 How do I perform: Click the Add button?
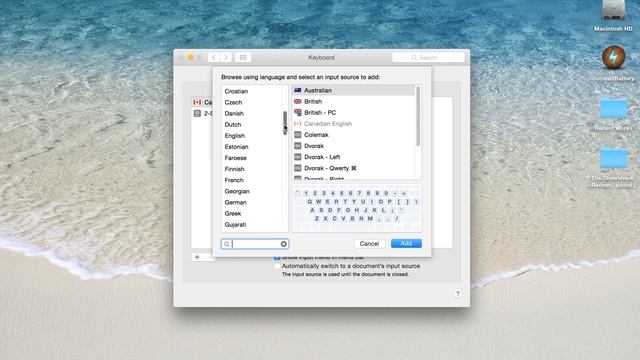[x=406, y=243]
